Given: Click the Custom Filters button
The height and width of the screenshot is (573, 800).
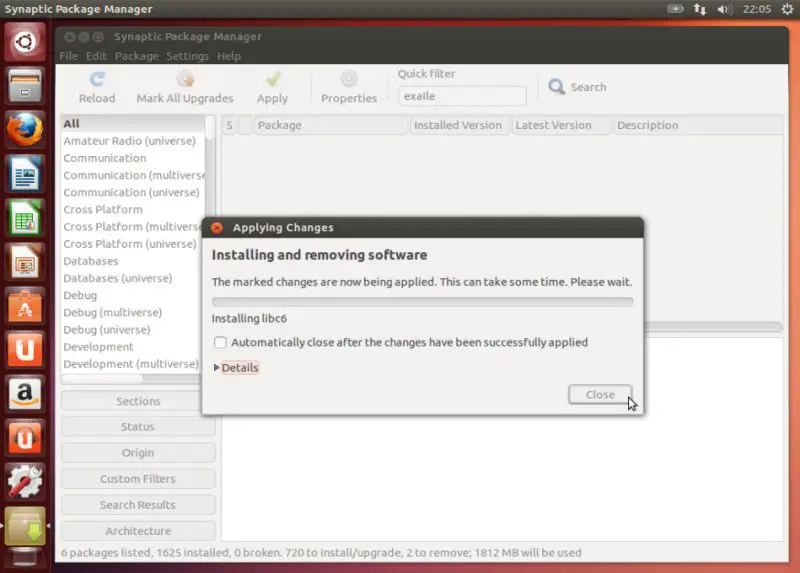Looking at the screenshot, I should click(x=138, y=479).
